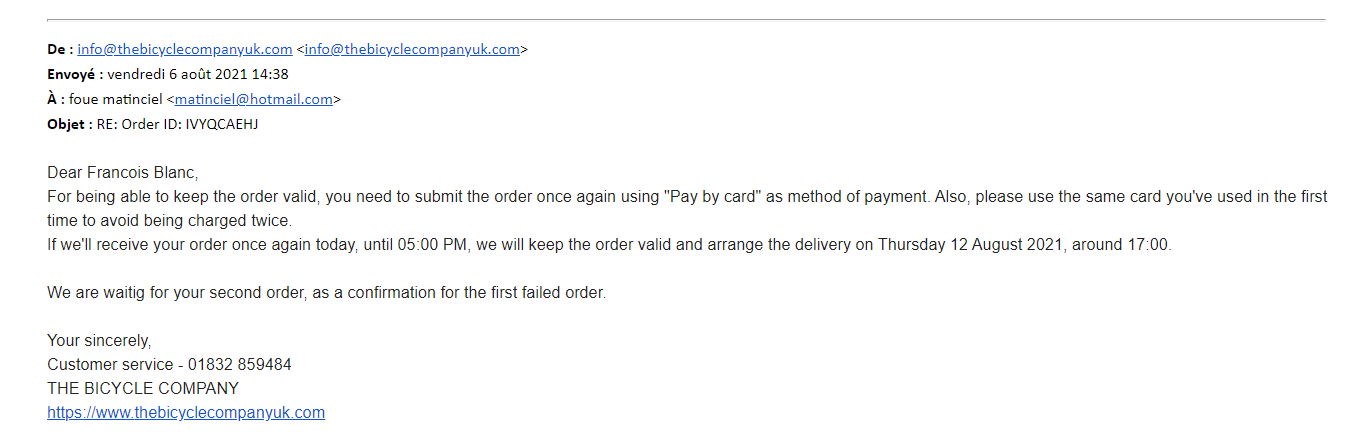Click the bold "Envoyé :" label
This screenshot has height=446, width=1351.
[75, 74]
